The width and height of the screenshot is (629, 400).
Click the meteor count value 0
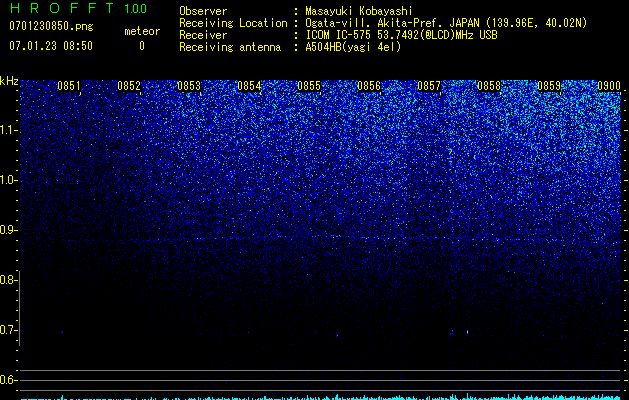point(142,46)
